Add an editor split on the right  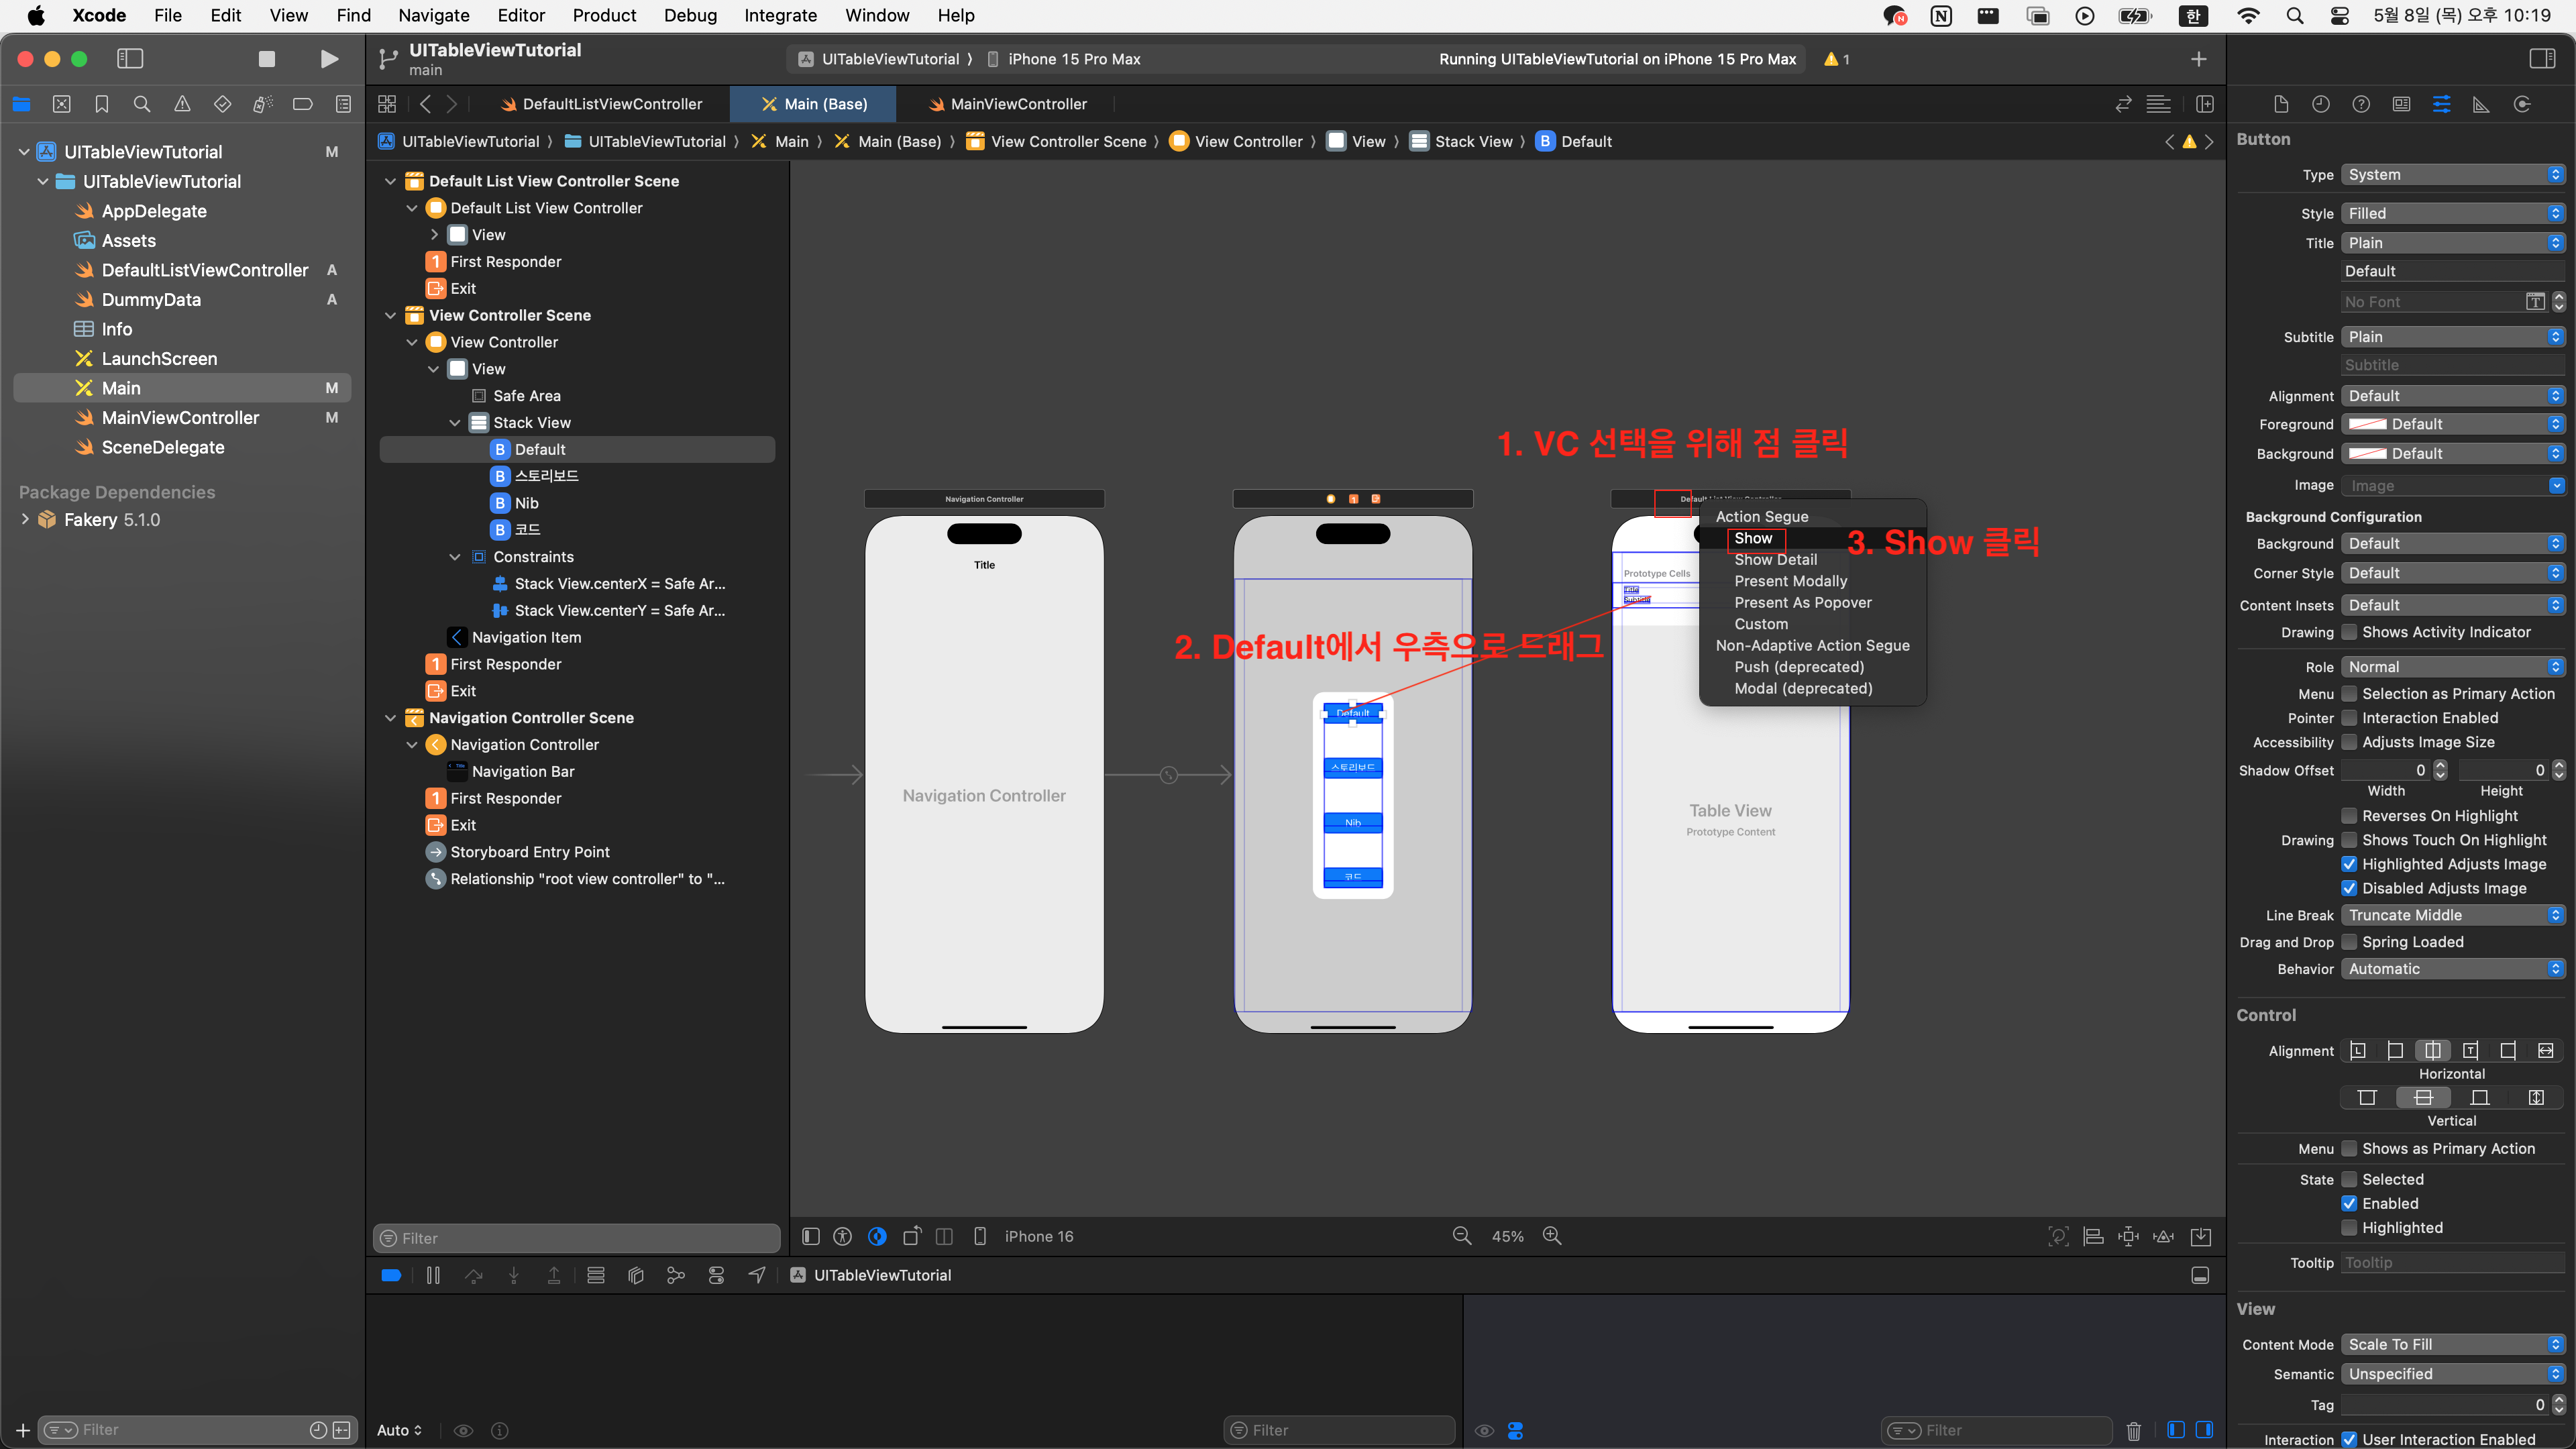click(x=2204, y=104)
